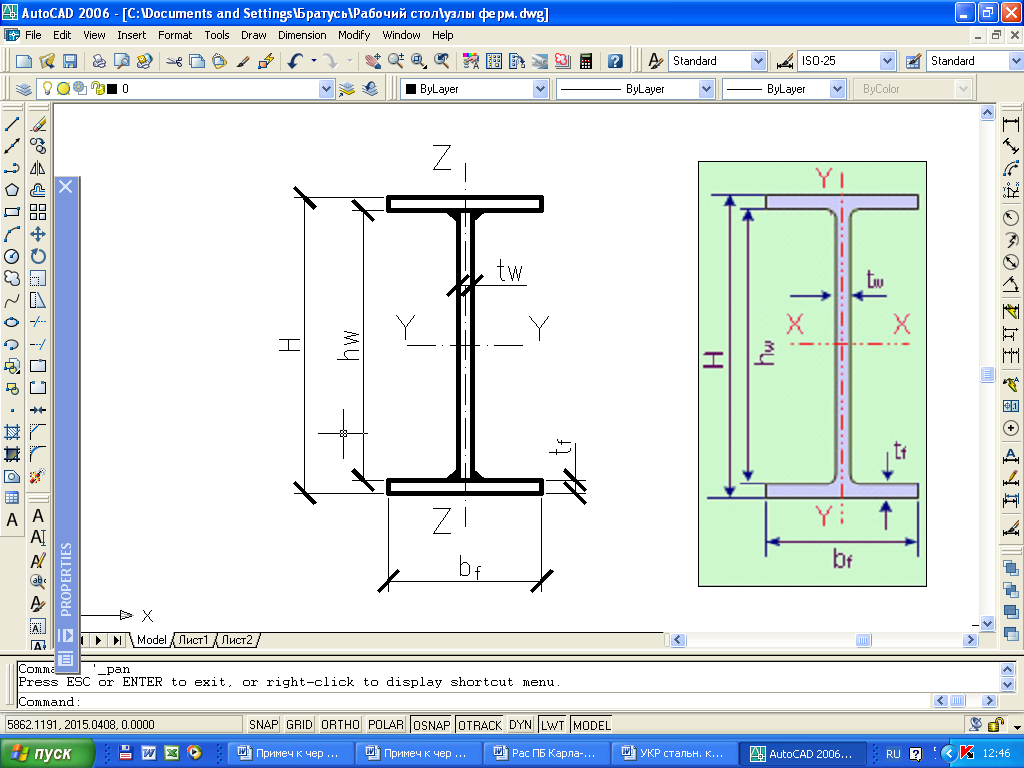
Task: Open the Dimension menu
Action: tap(302, 35)
